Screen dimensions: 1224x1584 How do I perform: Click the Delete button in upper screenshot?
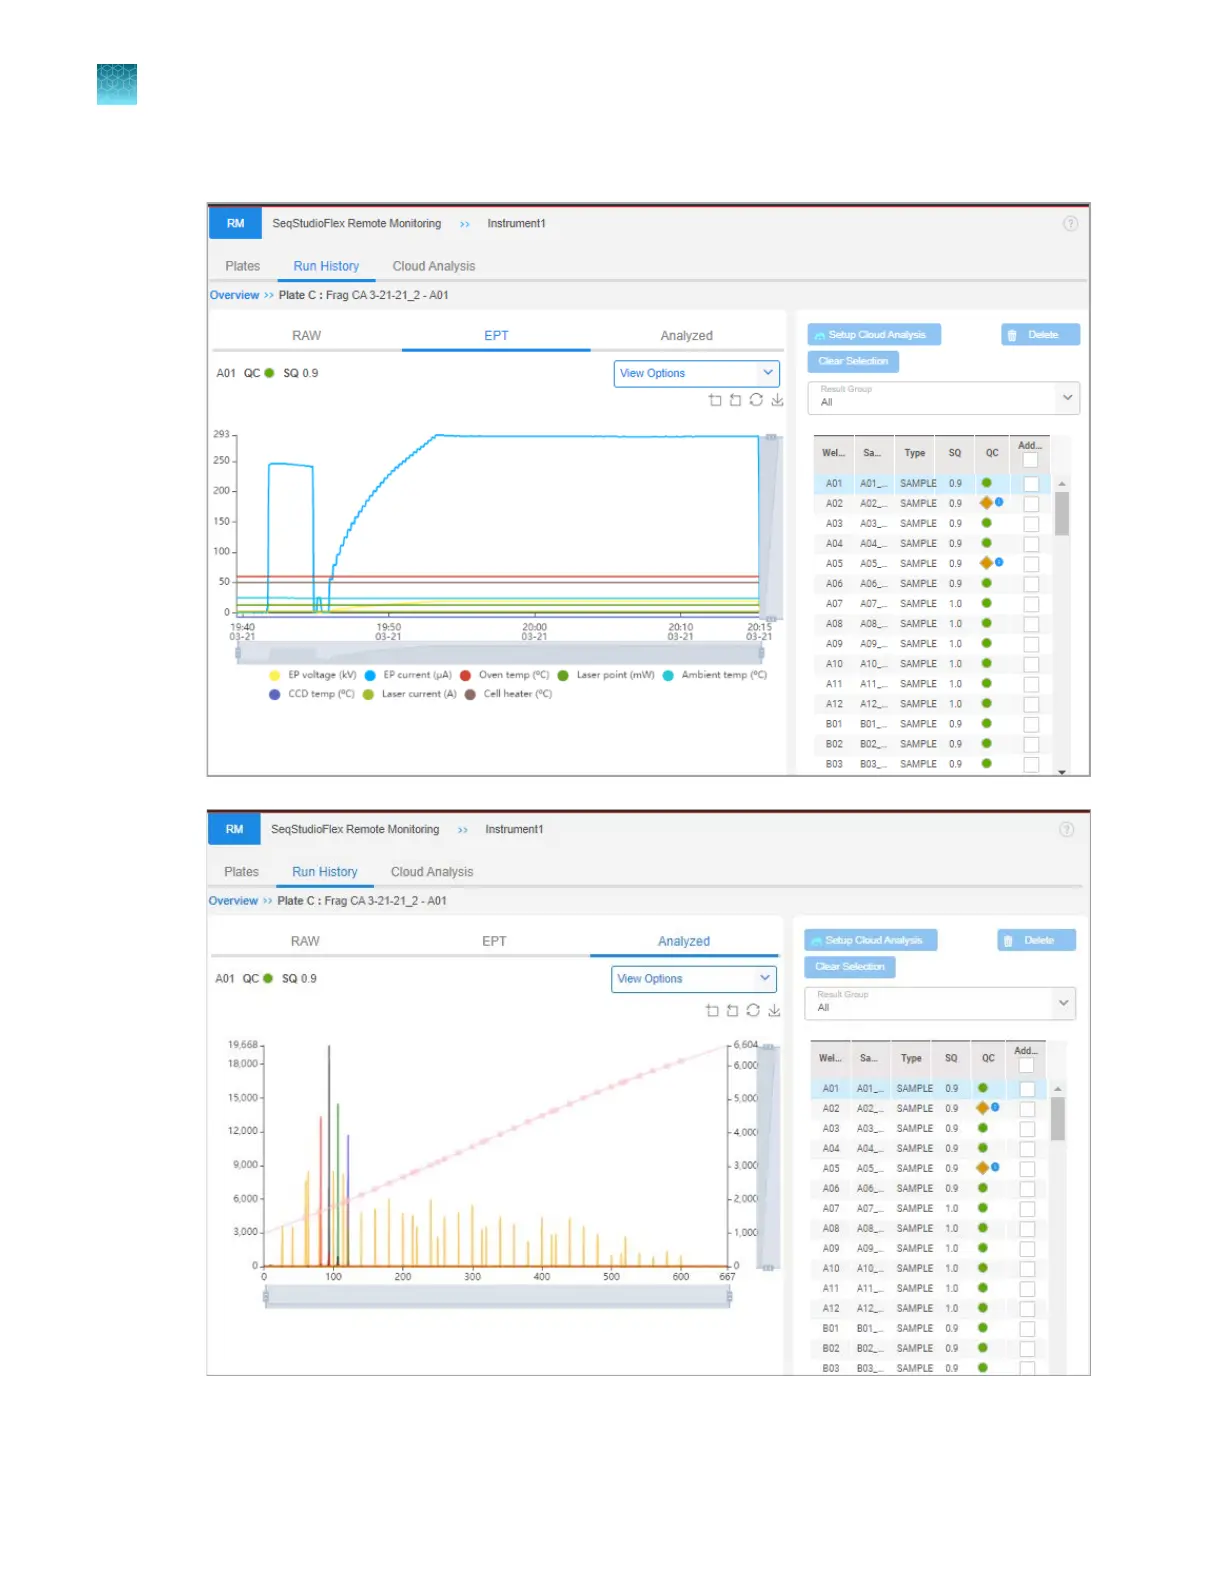pos(1041,335)
